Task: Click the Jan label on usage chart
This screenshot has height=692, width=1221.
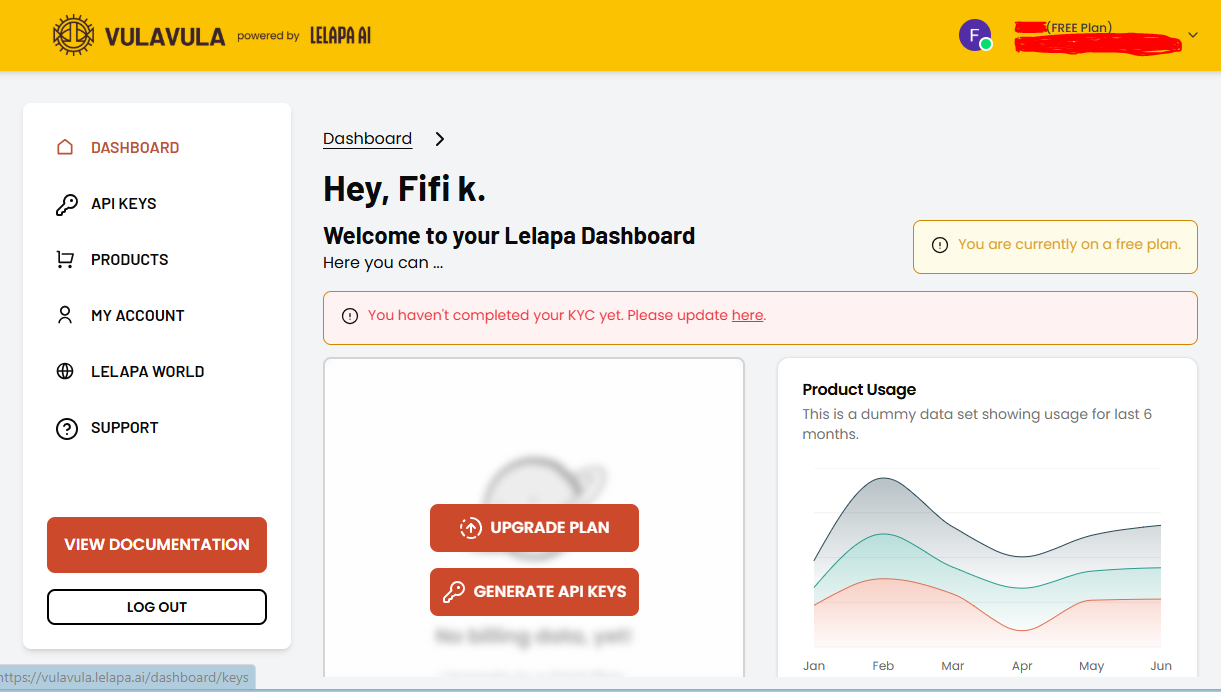Action: [814, 666]
